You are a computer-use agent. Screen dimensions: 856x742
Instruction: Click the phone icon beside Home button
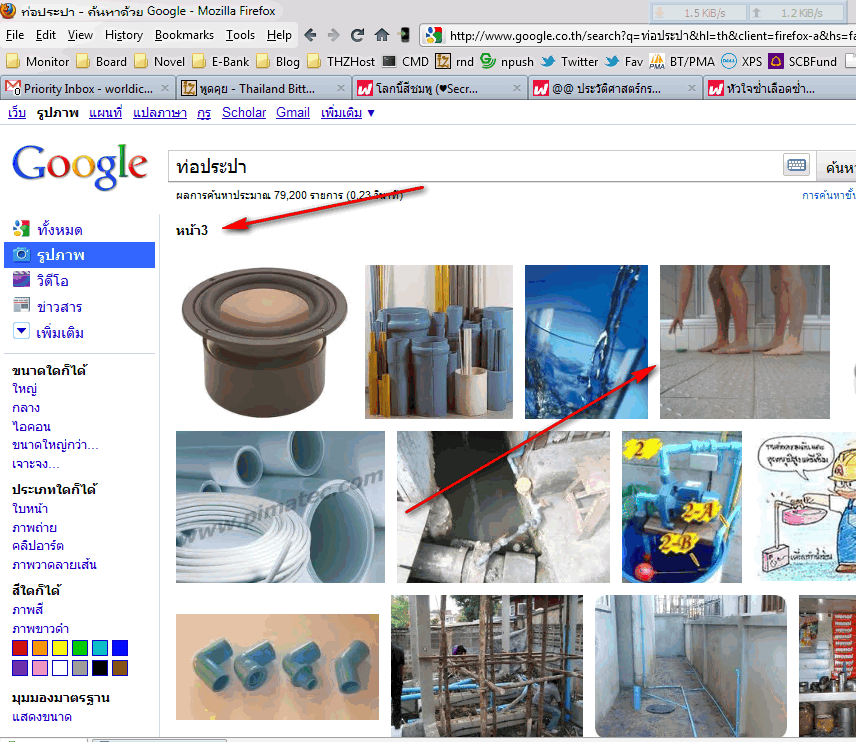click(x=405, y=35)
